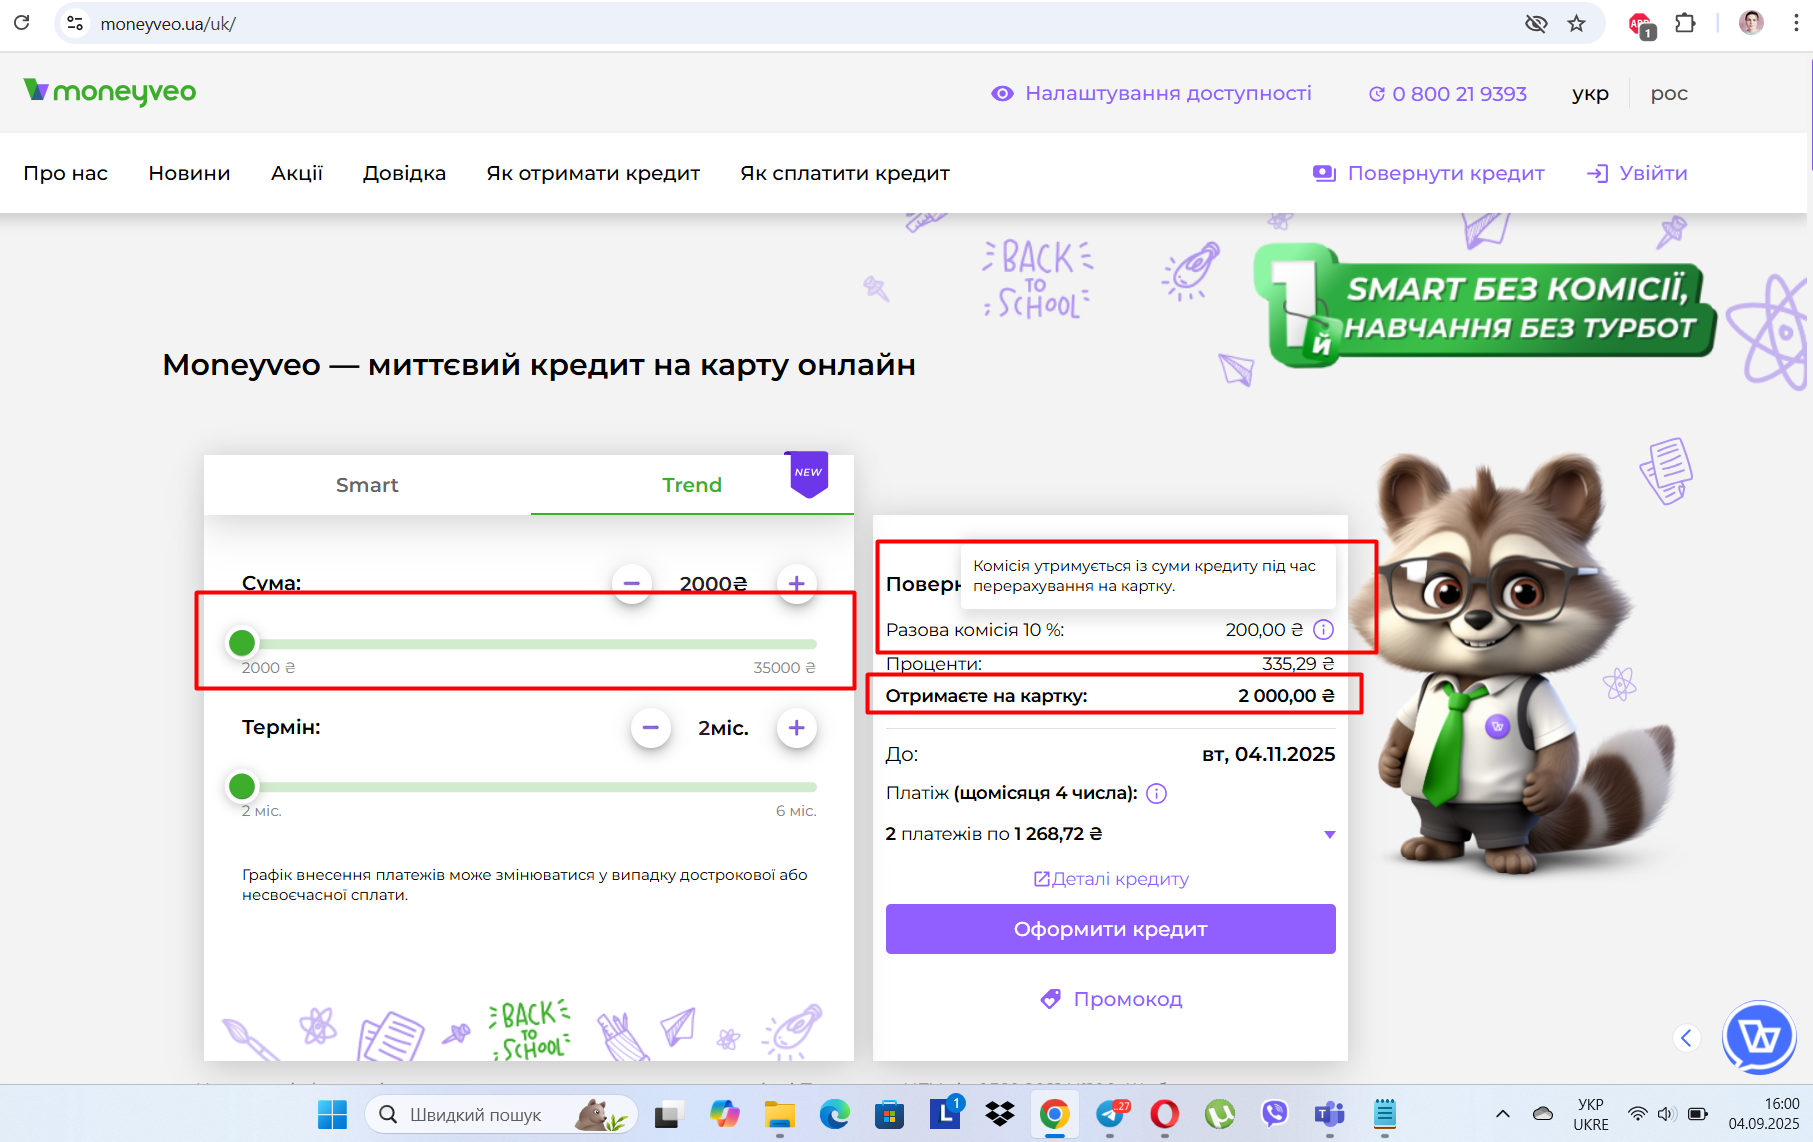Open clock and date 16:00 in tray
This screenshot has width=1813, height=1142.
[x=1765, y=1114]
